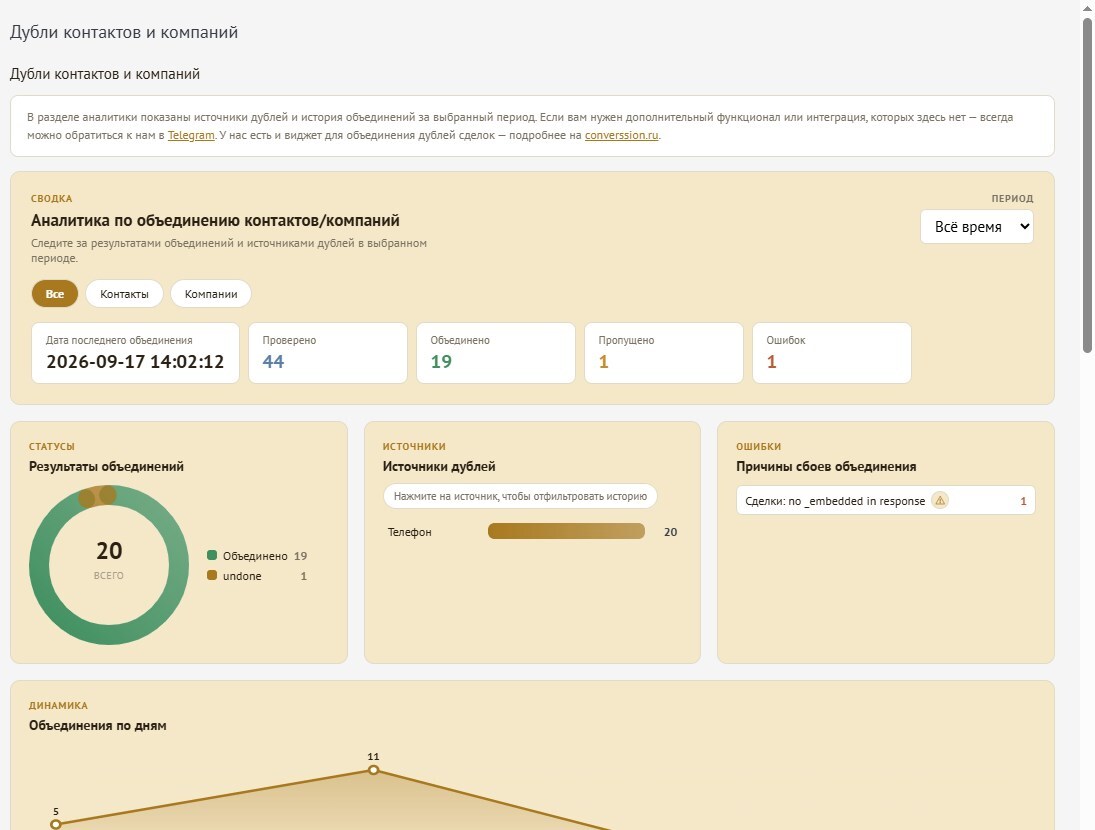Click the donut chart total of 20
Image resolution: width=1095 pixels, height=830 pixels.
point(109,551)
